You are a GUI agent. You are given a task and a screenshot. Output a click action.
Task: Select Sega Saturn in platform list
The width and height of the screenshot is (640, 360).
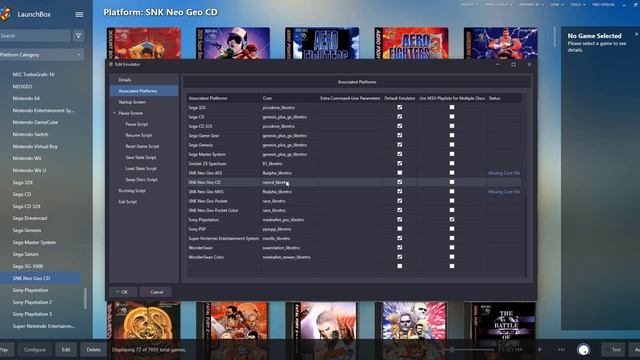25,254
